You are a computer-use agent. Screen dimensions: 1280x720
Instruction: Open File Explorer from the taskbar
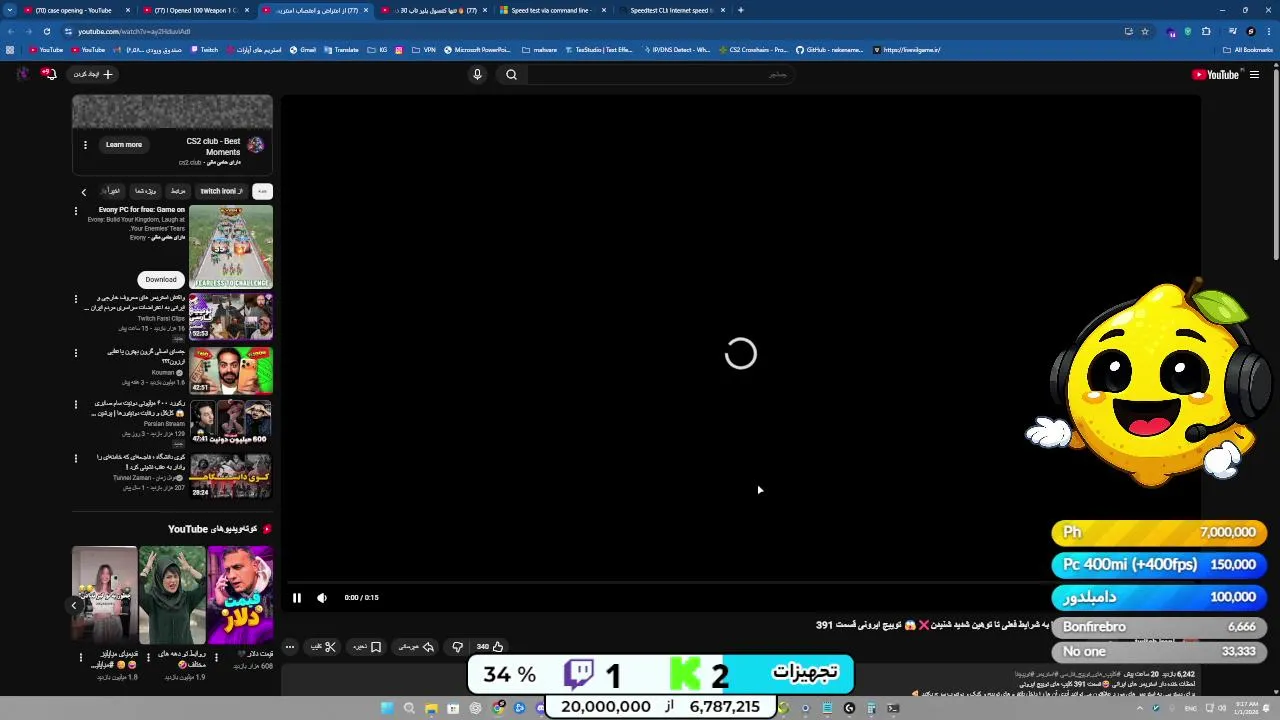tap(431, 708)
